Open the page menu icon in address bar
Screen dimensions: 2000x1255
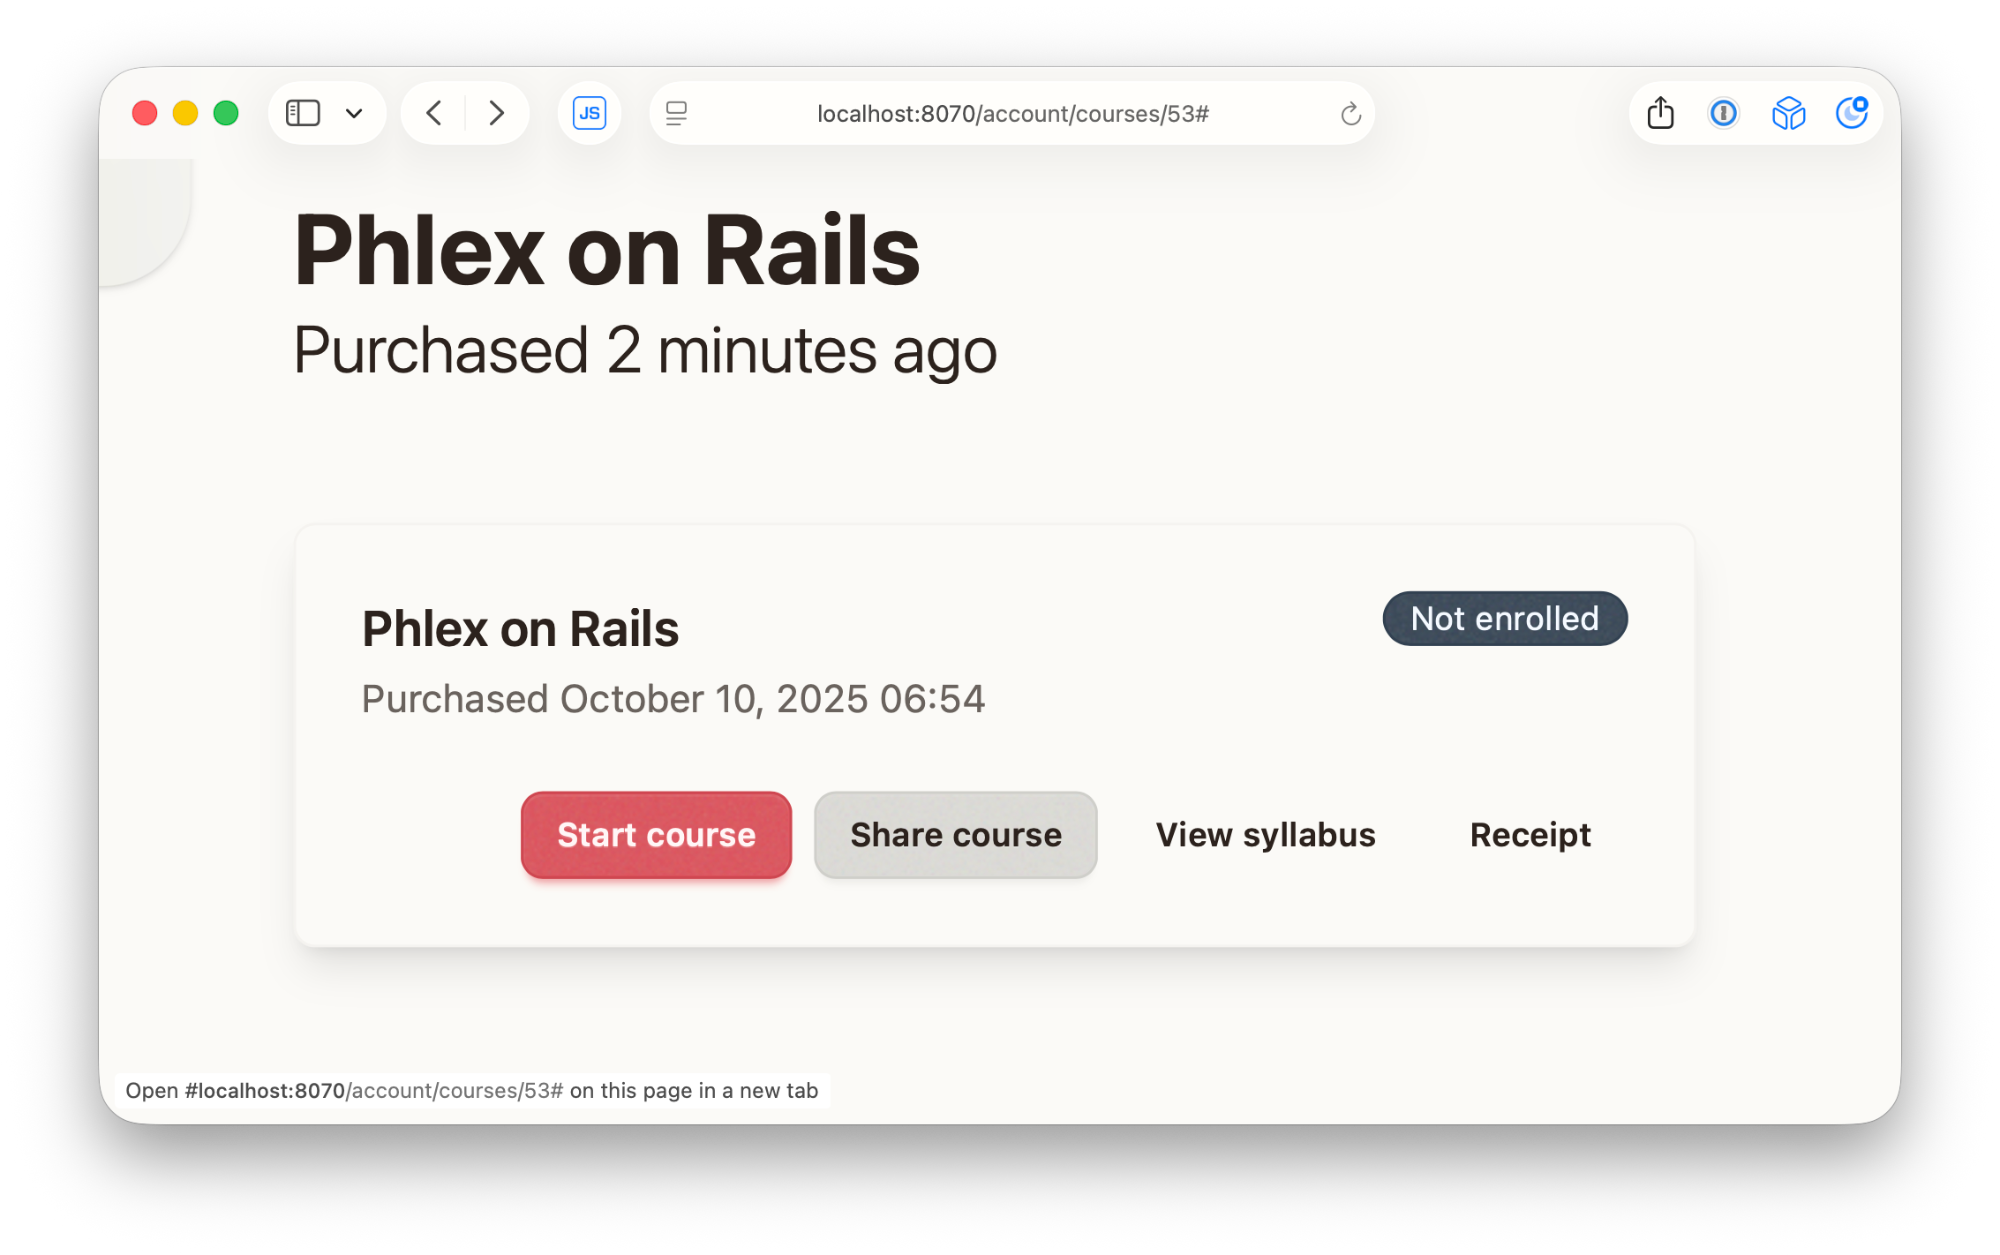click(677, 113)
